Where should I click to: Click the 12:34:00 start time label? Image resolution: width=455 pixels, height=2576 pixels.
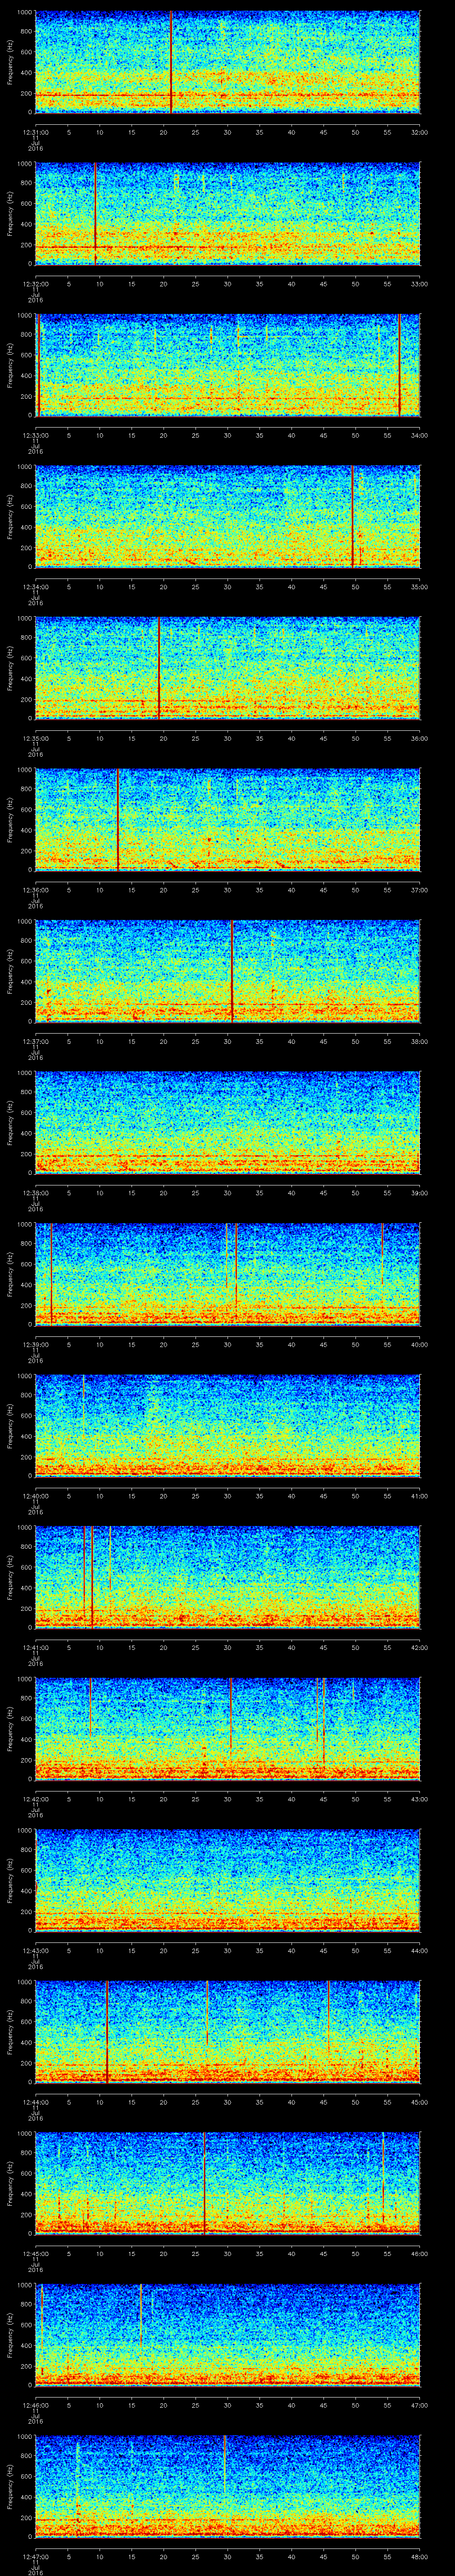tap(35, 586)
